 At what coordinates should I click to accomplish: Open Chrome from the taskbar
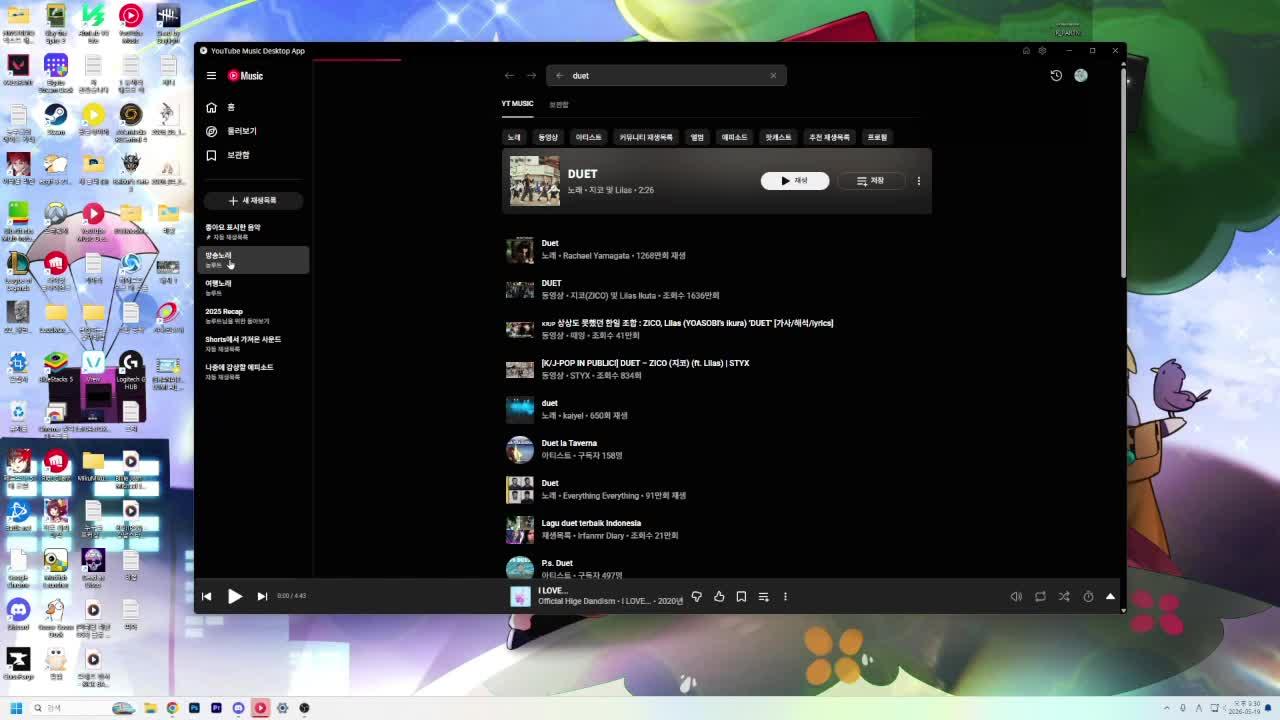point(172,708)
